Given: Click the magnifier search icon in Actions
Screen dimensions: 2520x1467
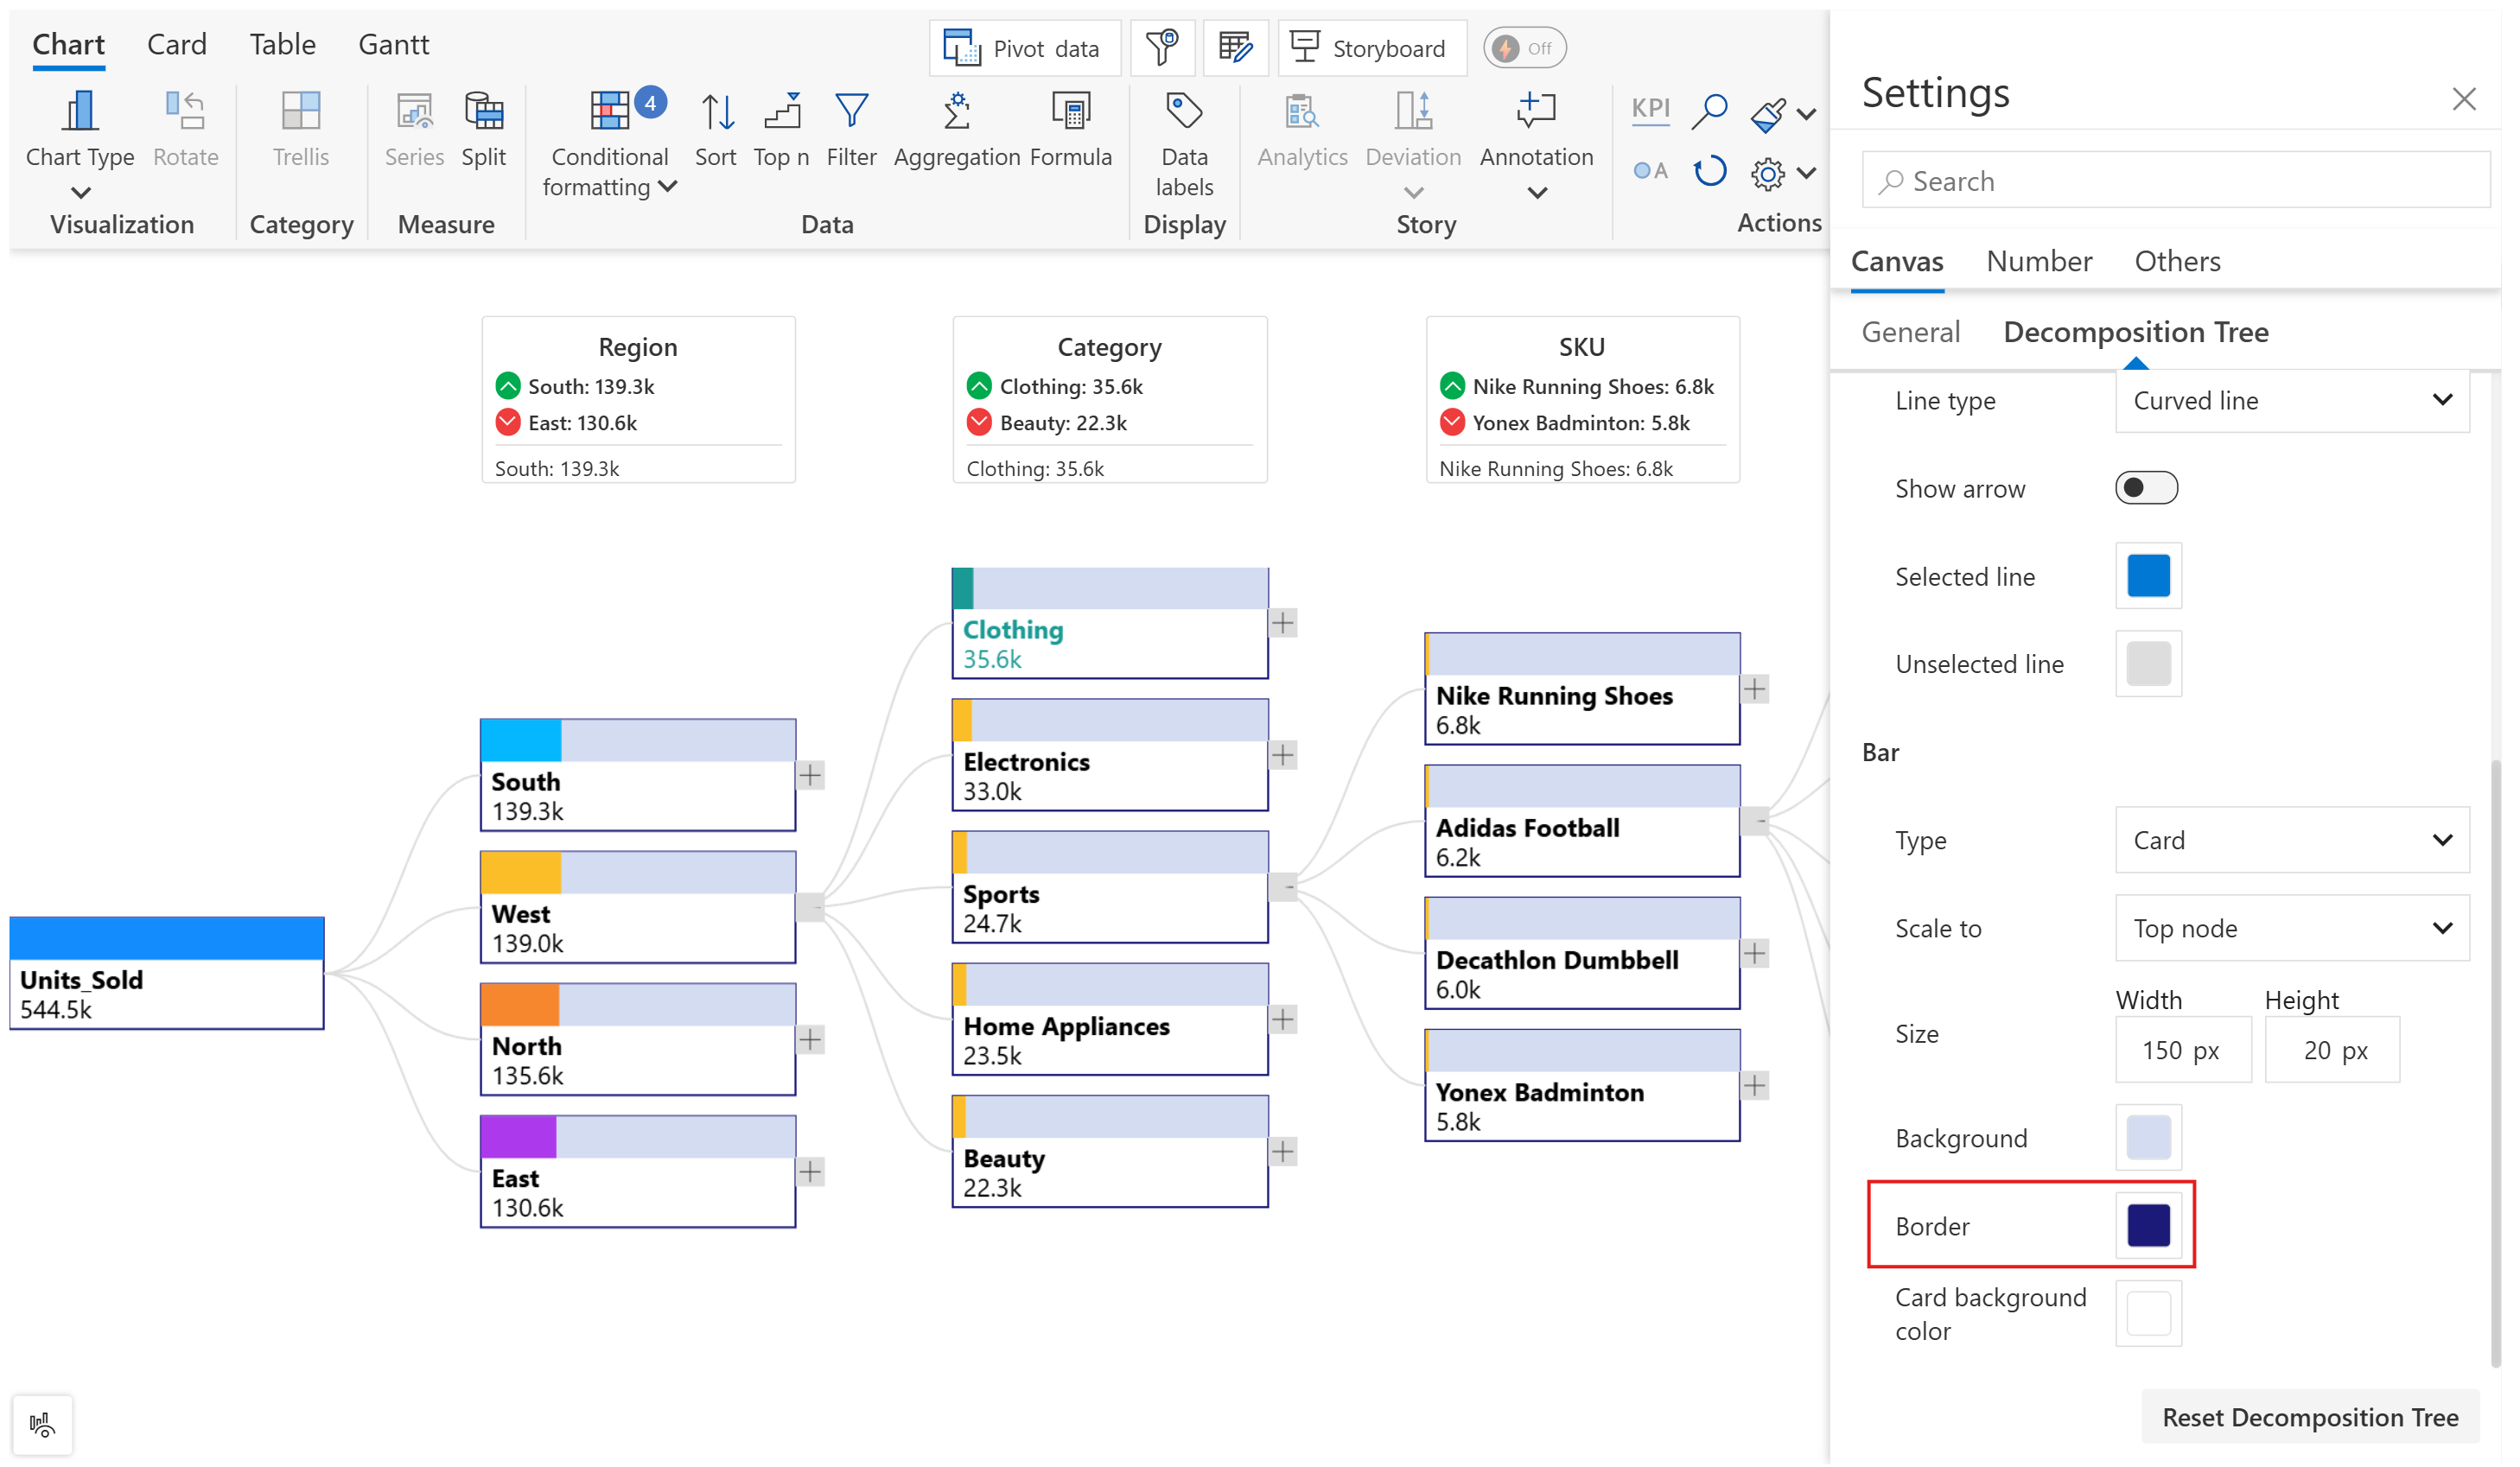Looking at the screenshot, I should point(1710,111).
